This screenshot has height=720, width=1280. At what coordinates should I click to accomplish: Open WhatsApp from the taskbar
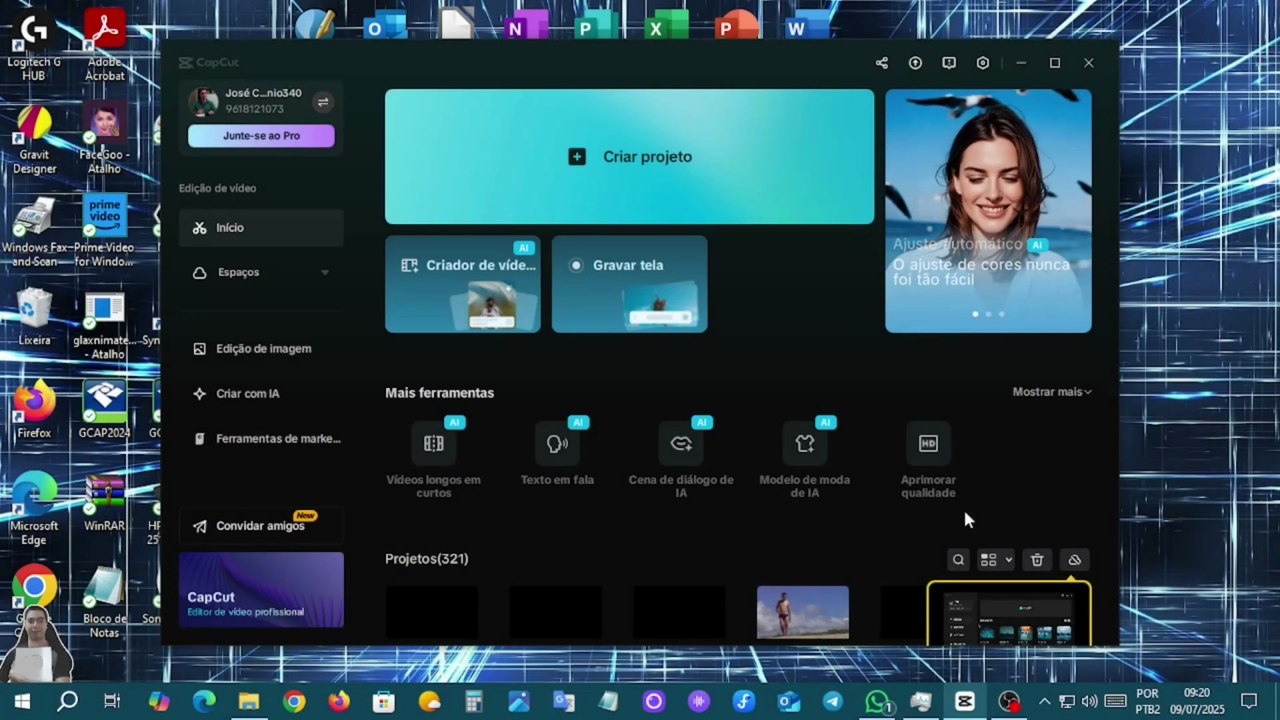877,701
